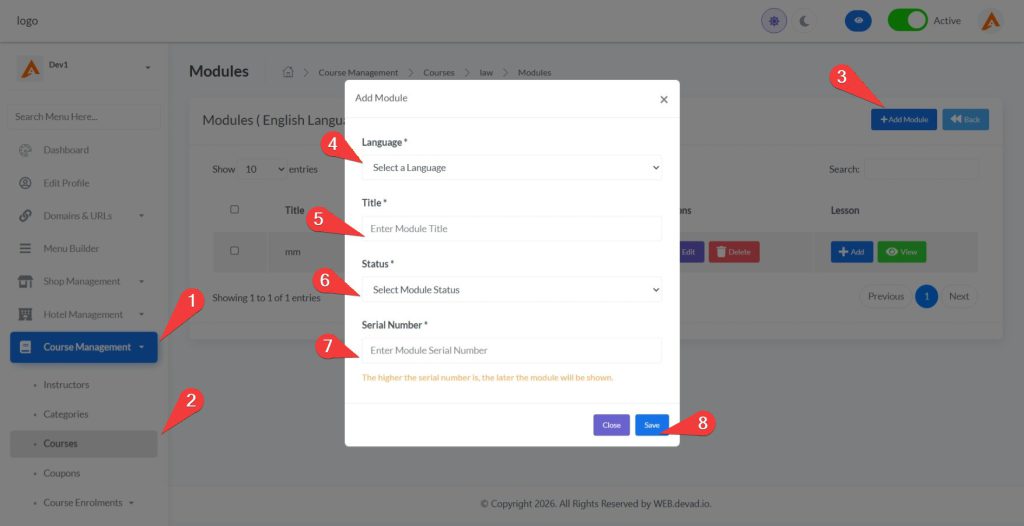Click the blue eye preview icon
Image resolution: width=1024 pixels, height=526 pixels.
[x=858, y=21]
